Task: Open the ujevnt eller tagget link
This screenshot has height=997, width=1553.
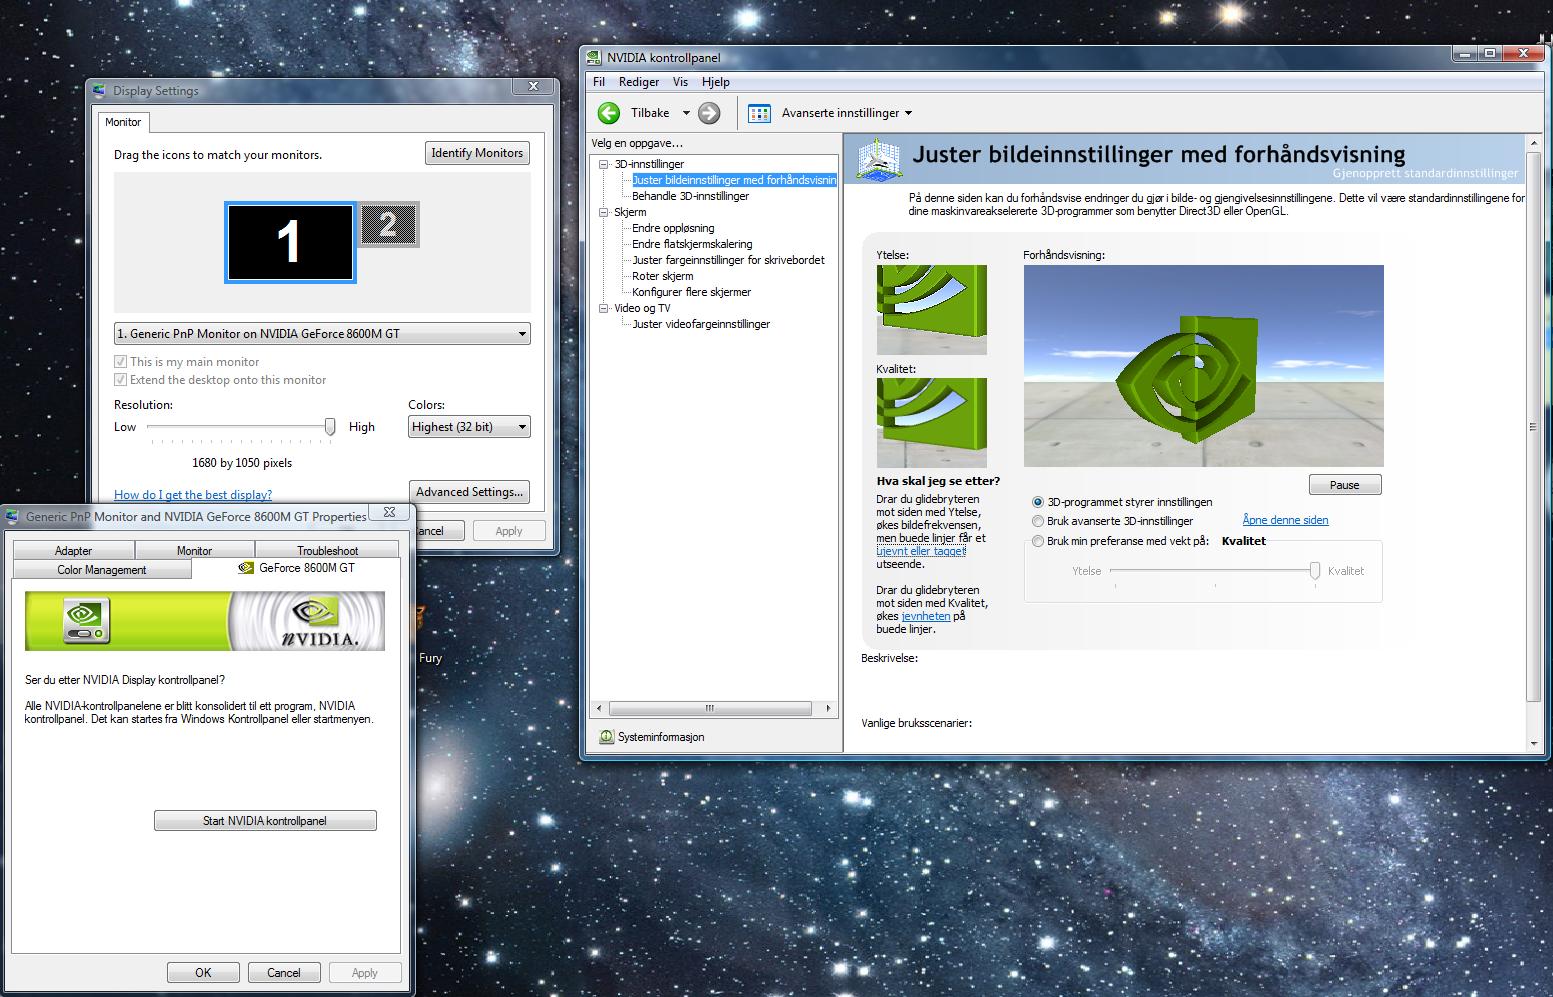Action: pos(921,551)
